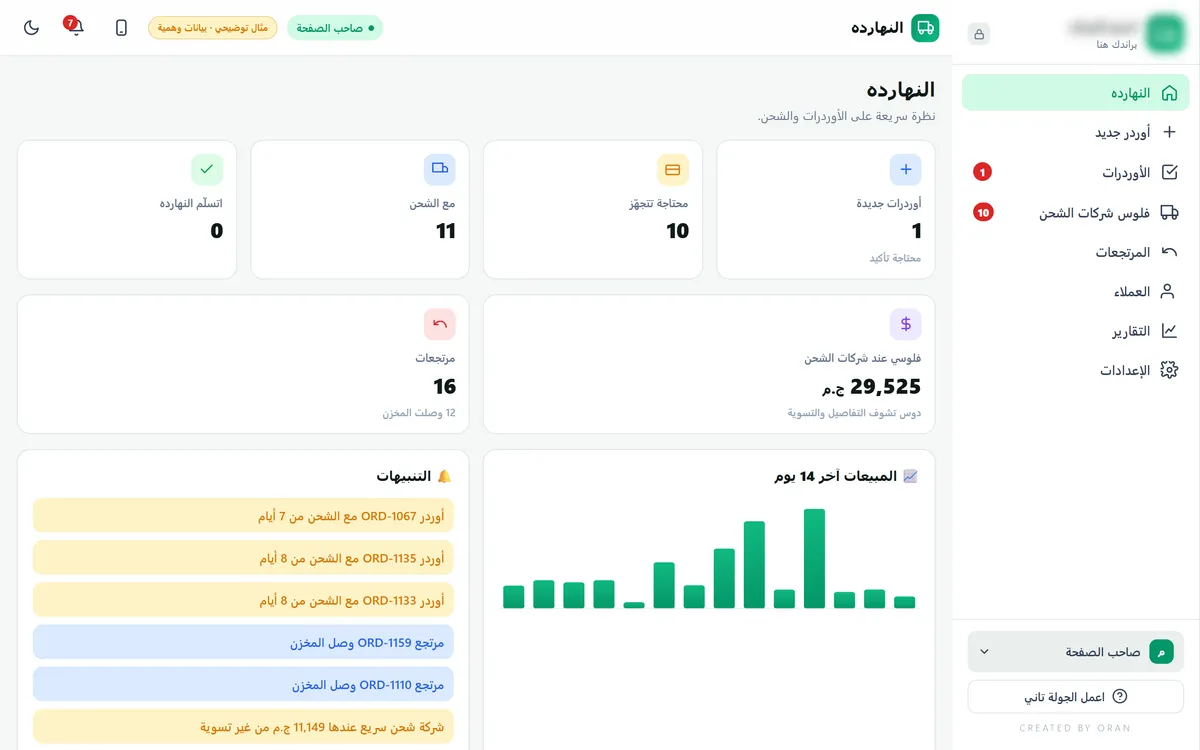
Task: Click the blue truck icon on the مع الشحن card
Action: coord(440,170)
